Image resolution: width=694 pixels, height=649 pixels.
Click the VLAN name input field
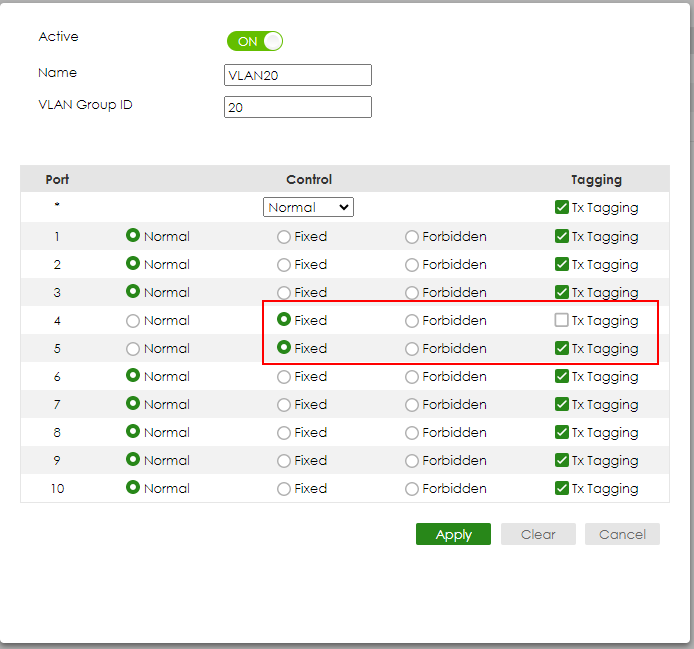pos(298,75)
